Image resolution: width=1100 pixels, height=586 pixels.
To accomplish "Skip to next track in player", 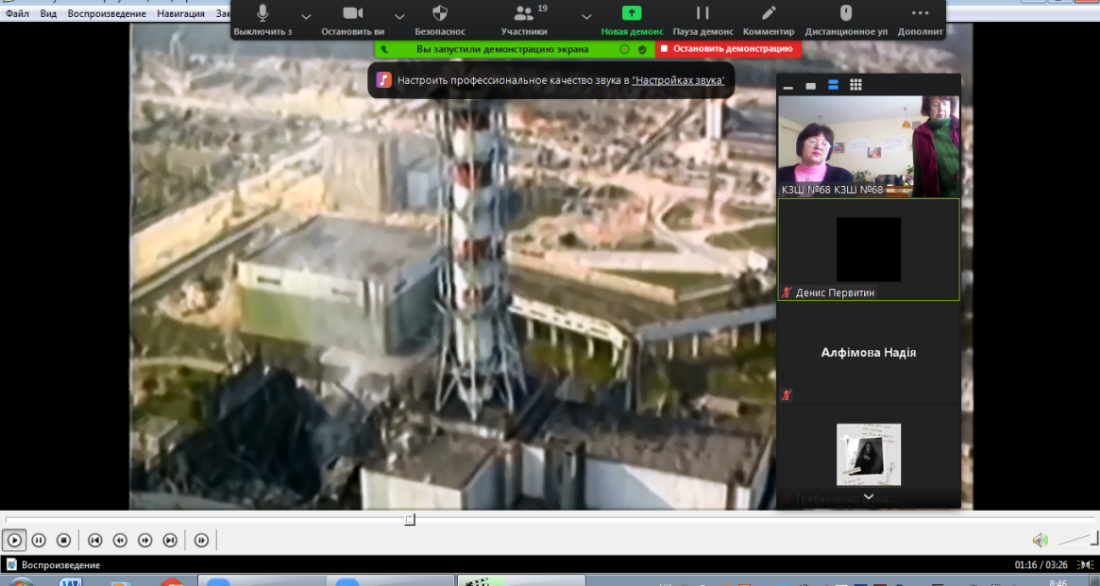I will click(170, 540).
